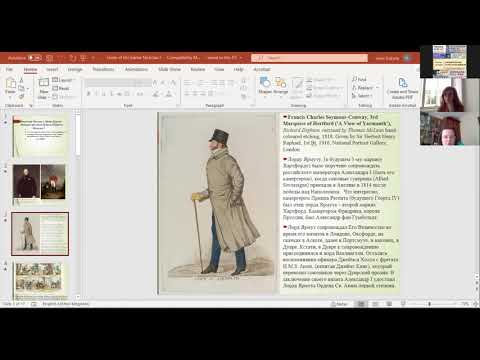The height and width of the screenshot is (360, 480).
Task: Open the File tab
Action: point(9,69)
